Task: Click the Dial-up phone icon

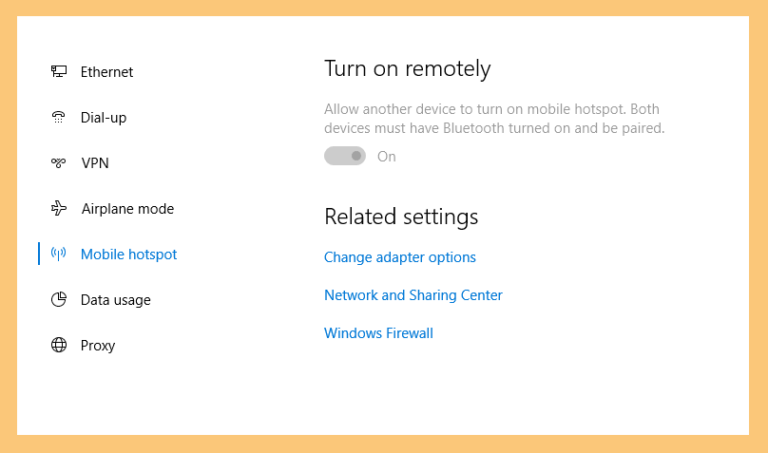Action: [58, 117]
